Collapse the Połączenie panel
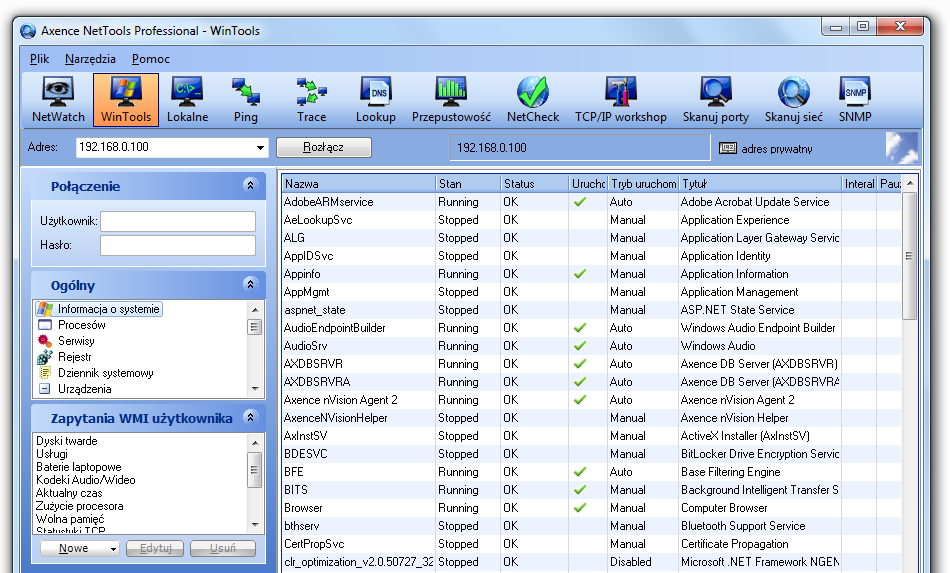This screenshot has width=950, height=573. [x=250, y=185]
